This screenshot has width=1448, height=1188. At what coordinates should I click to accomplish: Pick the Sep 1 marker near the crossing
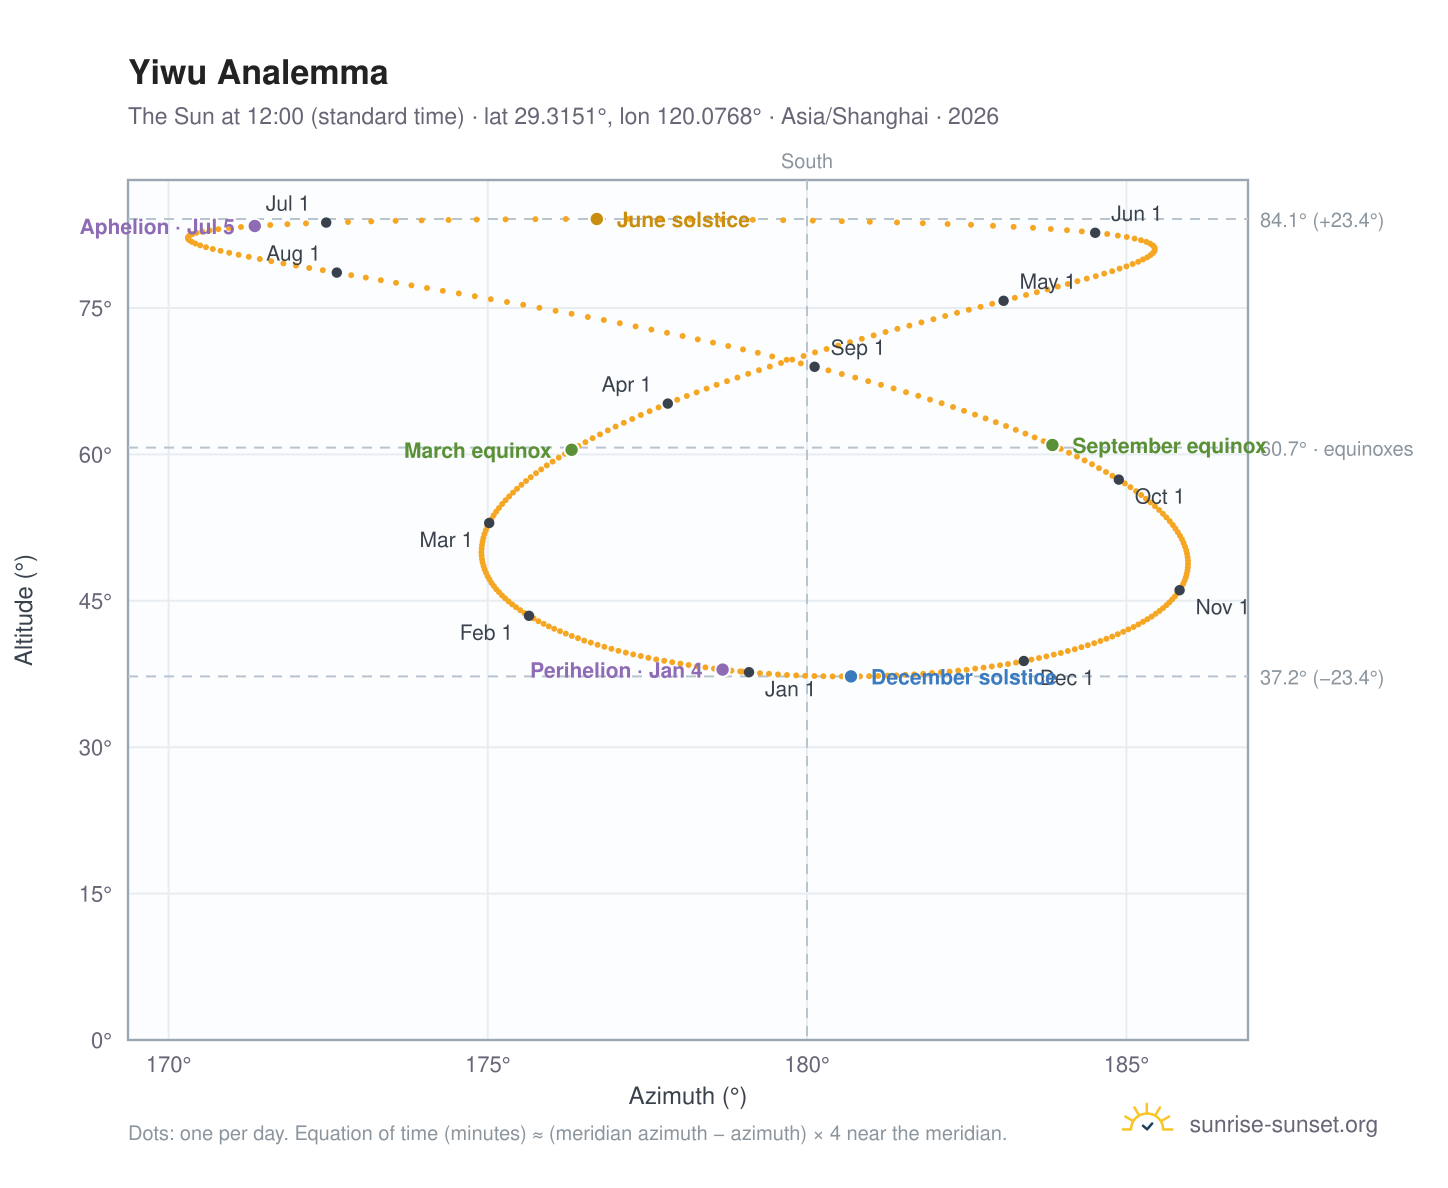pyautogui.click(x=814, y=367)
